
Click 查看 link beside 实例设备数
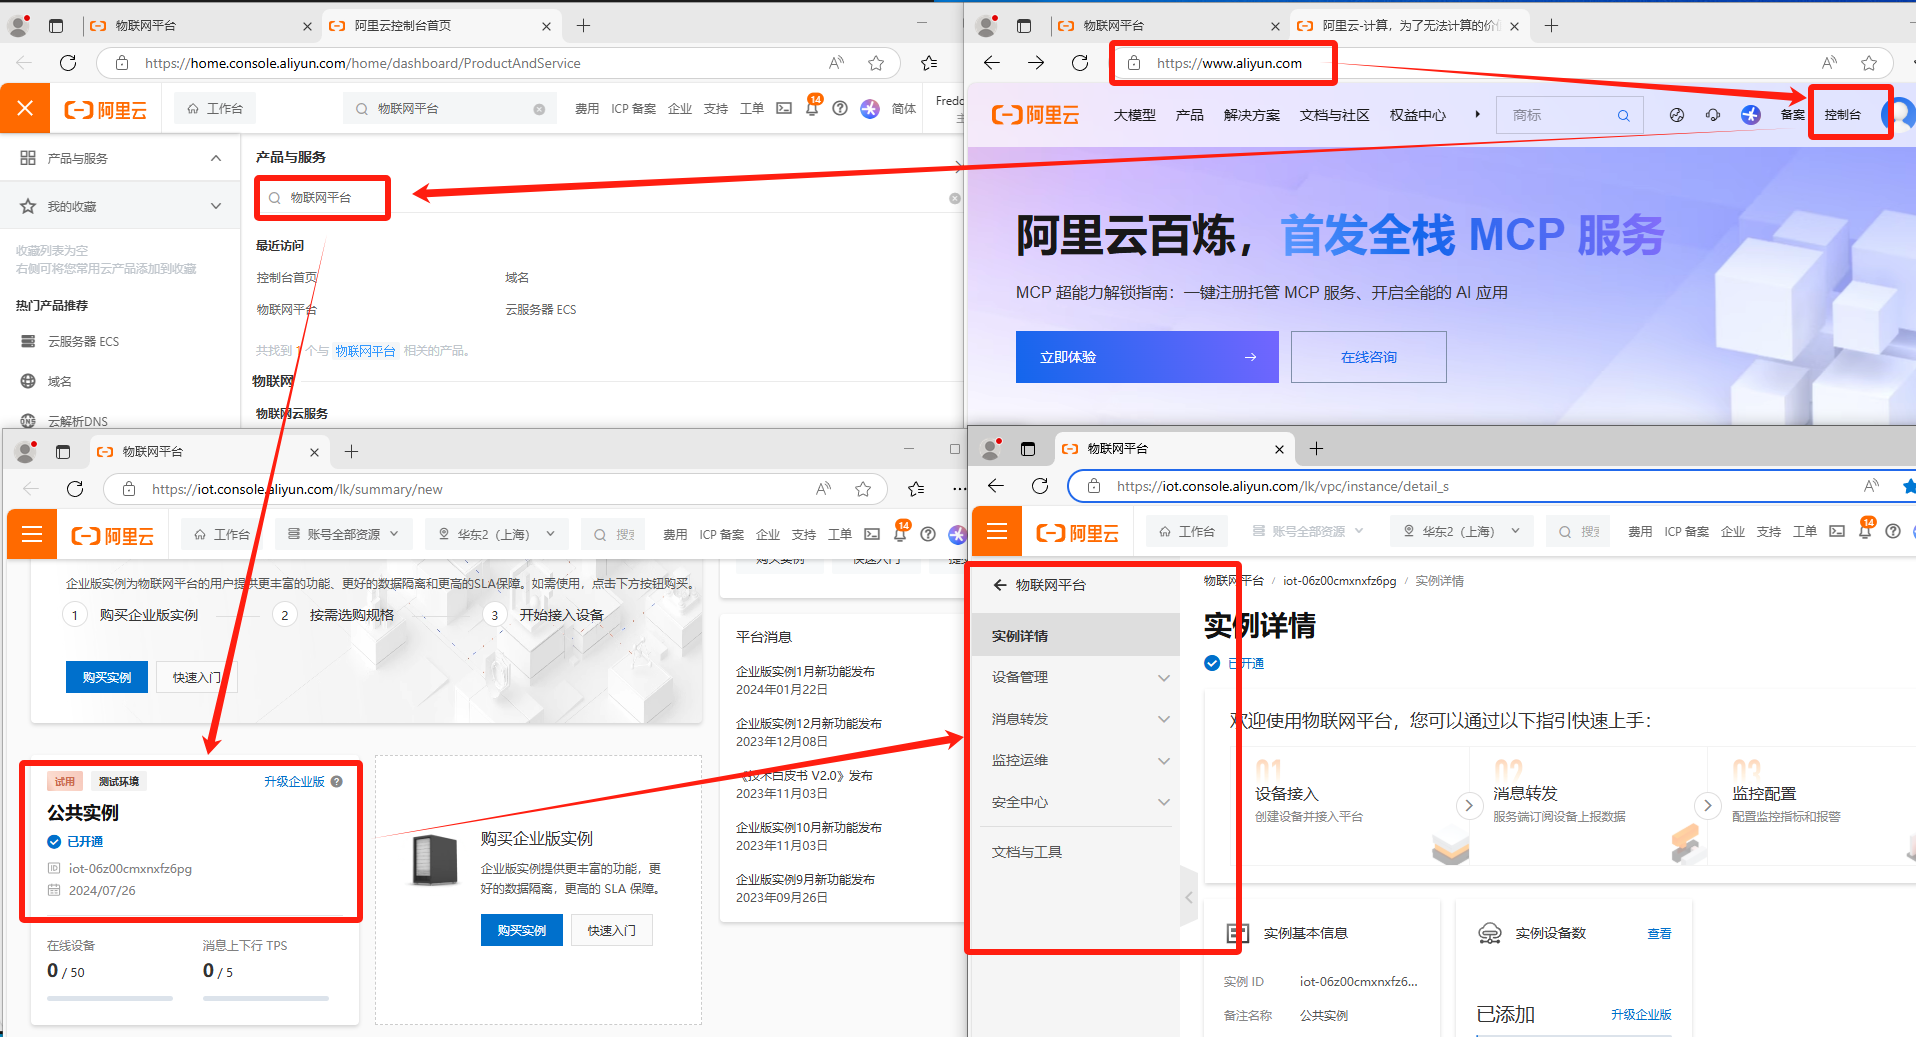pos(1659,933)
